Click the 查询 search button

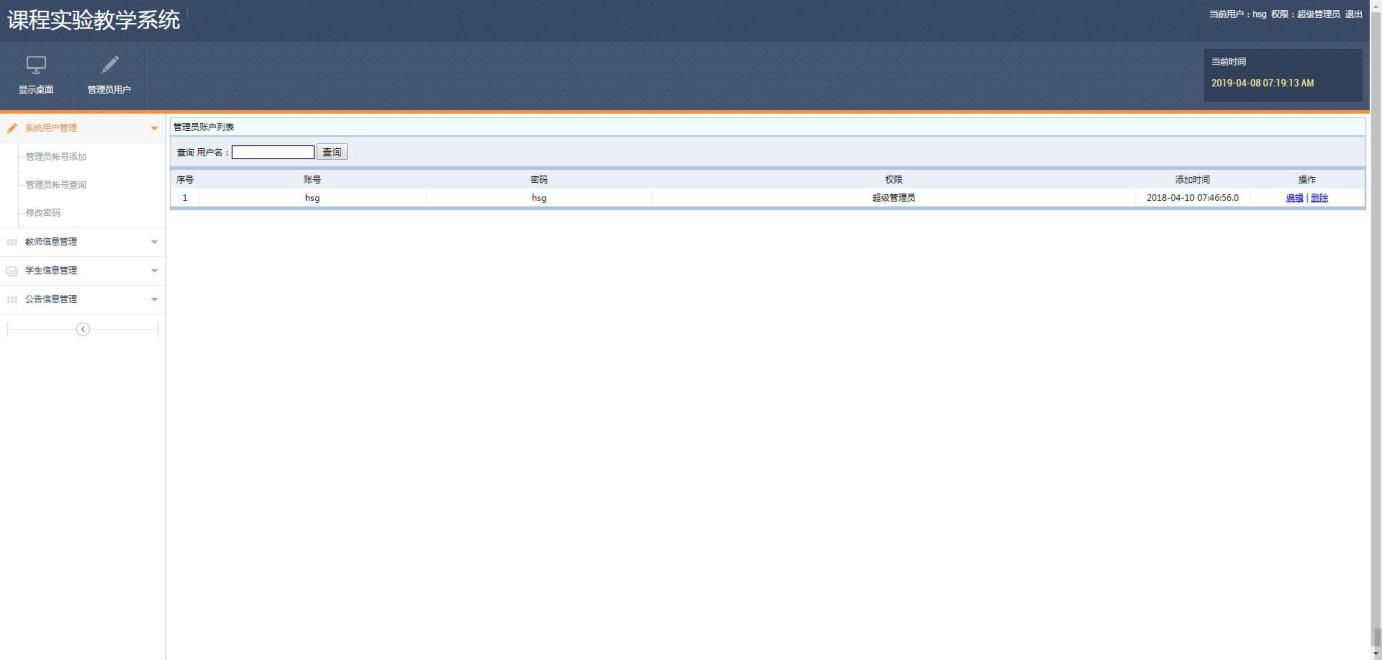(x=332, y=152)
